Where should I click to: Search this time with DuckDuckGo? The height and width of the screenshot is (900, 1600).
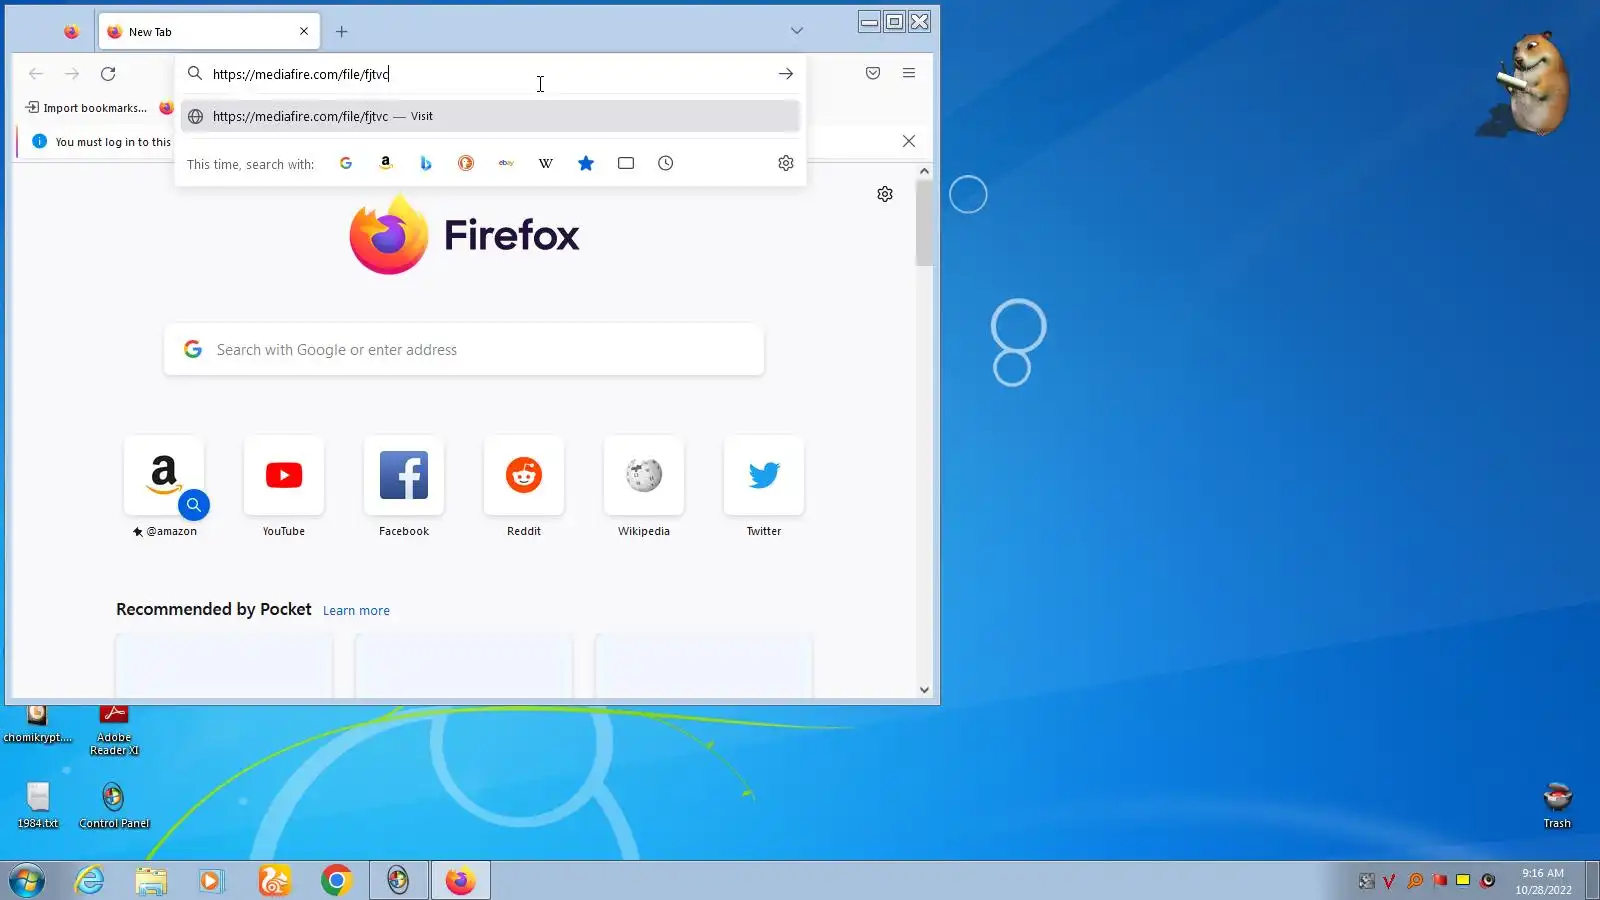[x=466, y=163]
